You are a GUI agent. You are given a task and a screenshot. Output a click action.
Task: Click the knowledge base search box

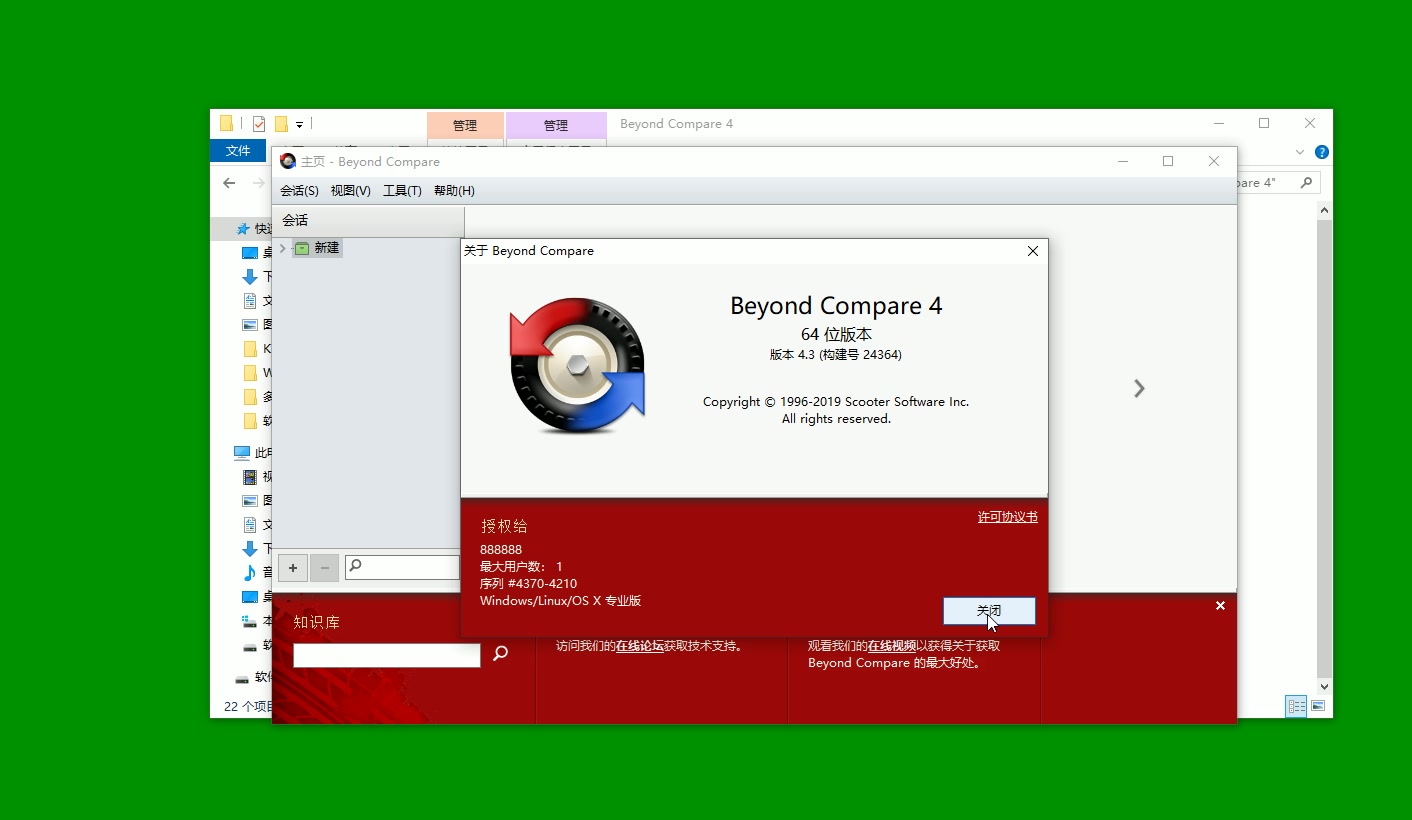387,655
